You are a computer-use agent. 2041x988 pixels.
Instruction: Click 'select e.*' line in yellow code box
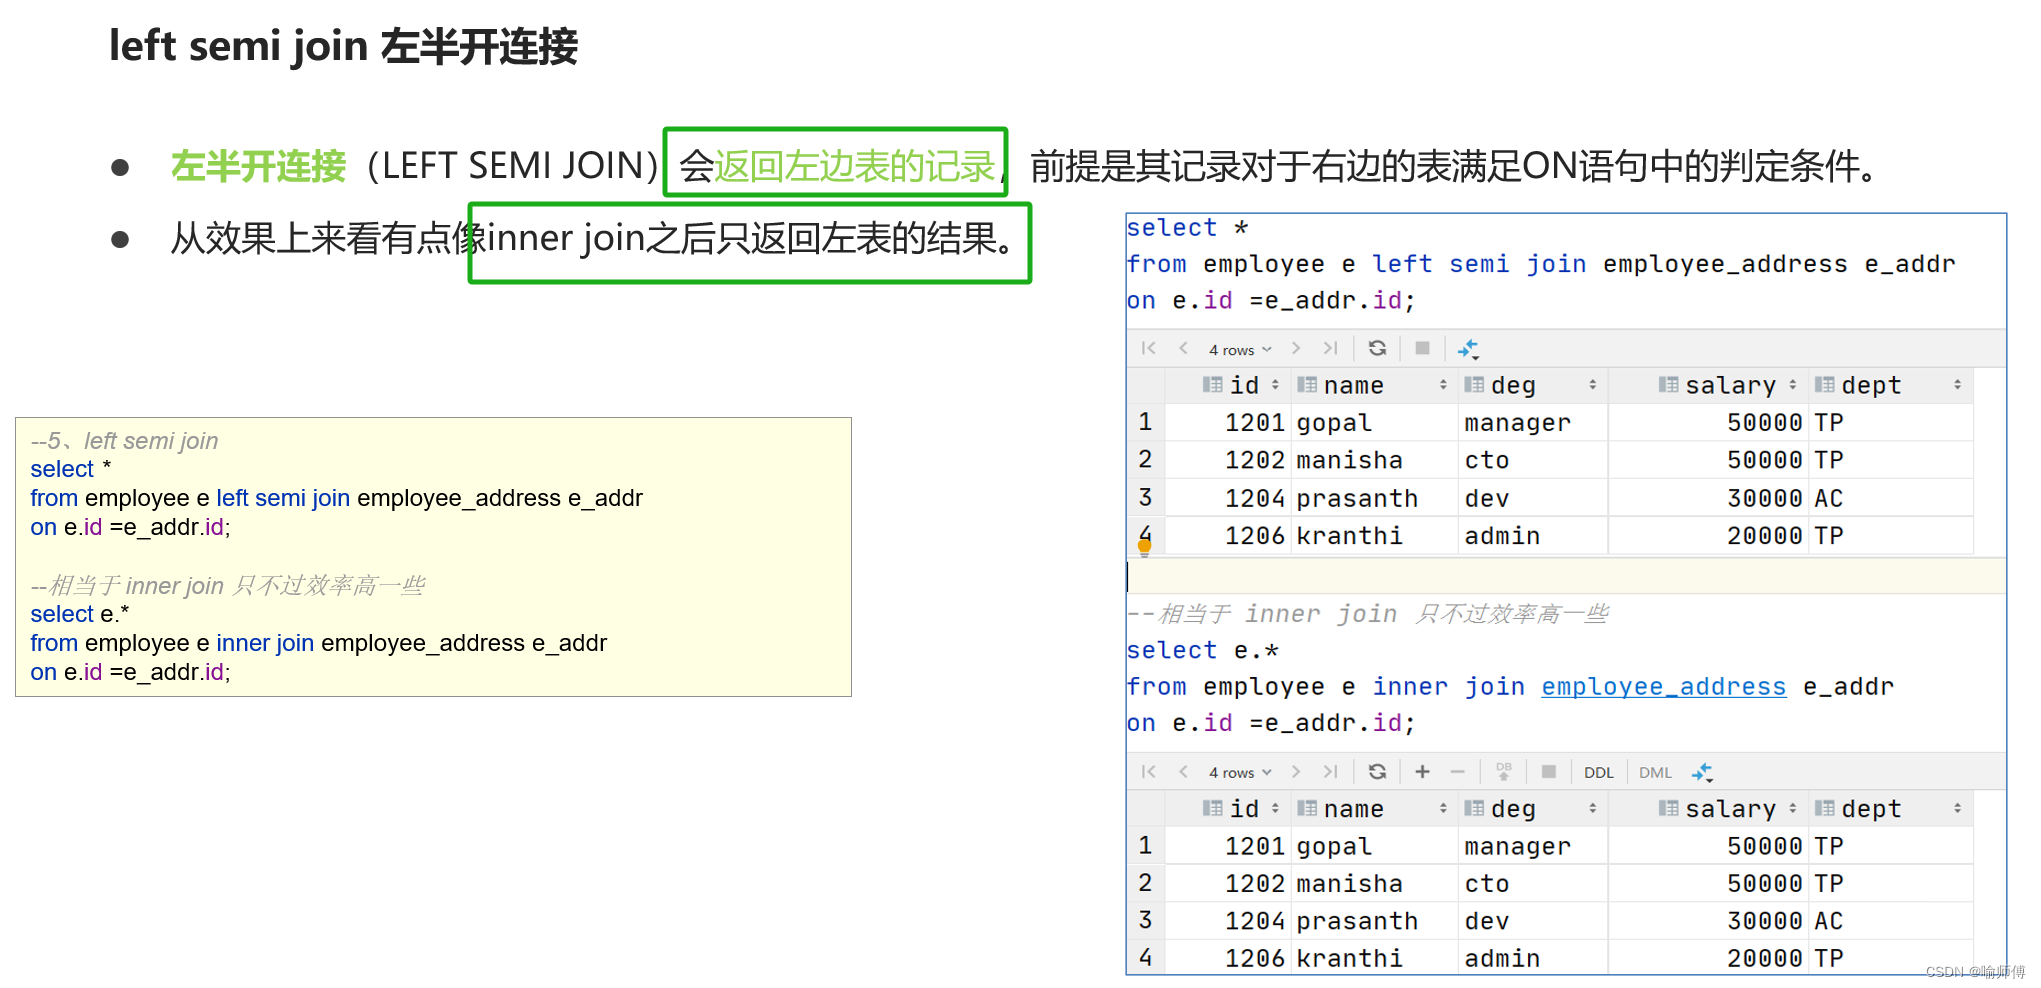[80, 614]
